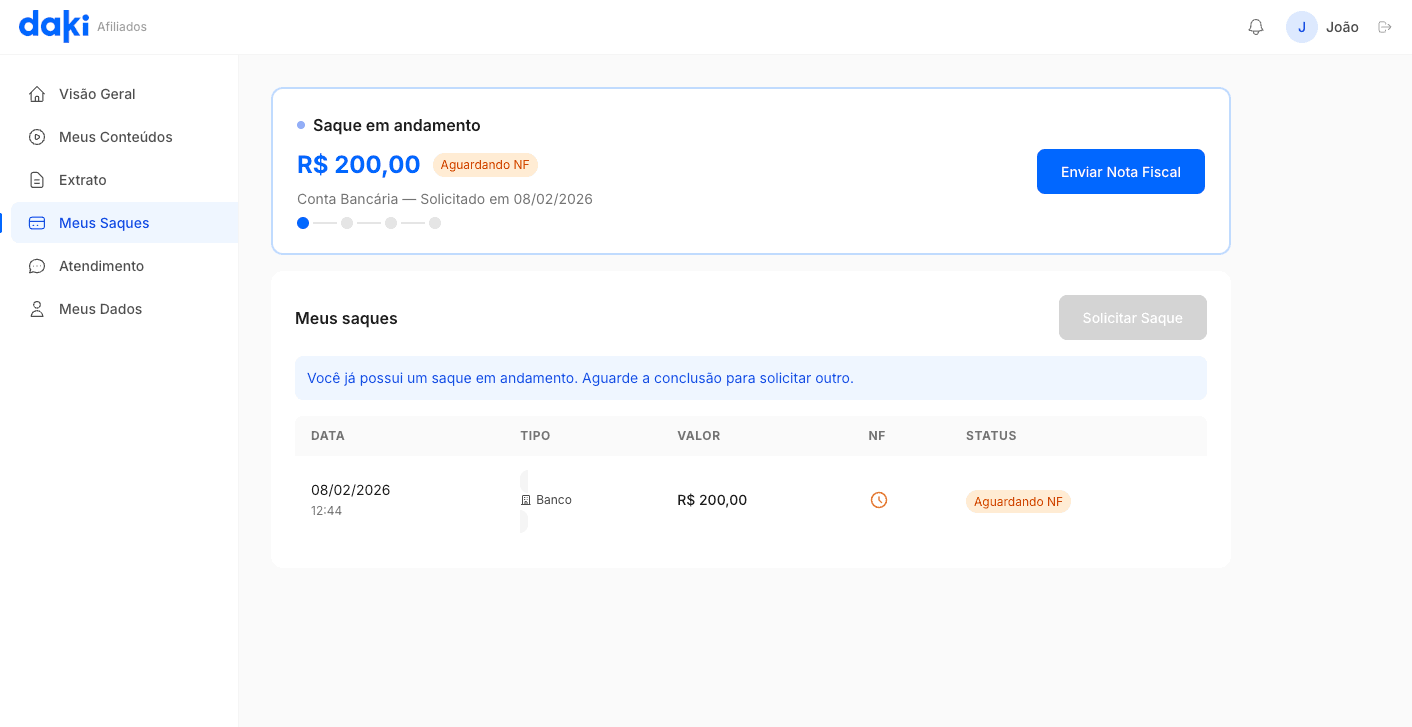
Task: Click the Saque em andamento heading
Action: [397, 125]
